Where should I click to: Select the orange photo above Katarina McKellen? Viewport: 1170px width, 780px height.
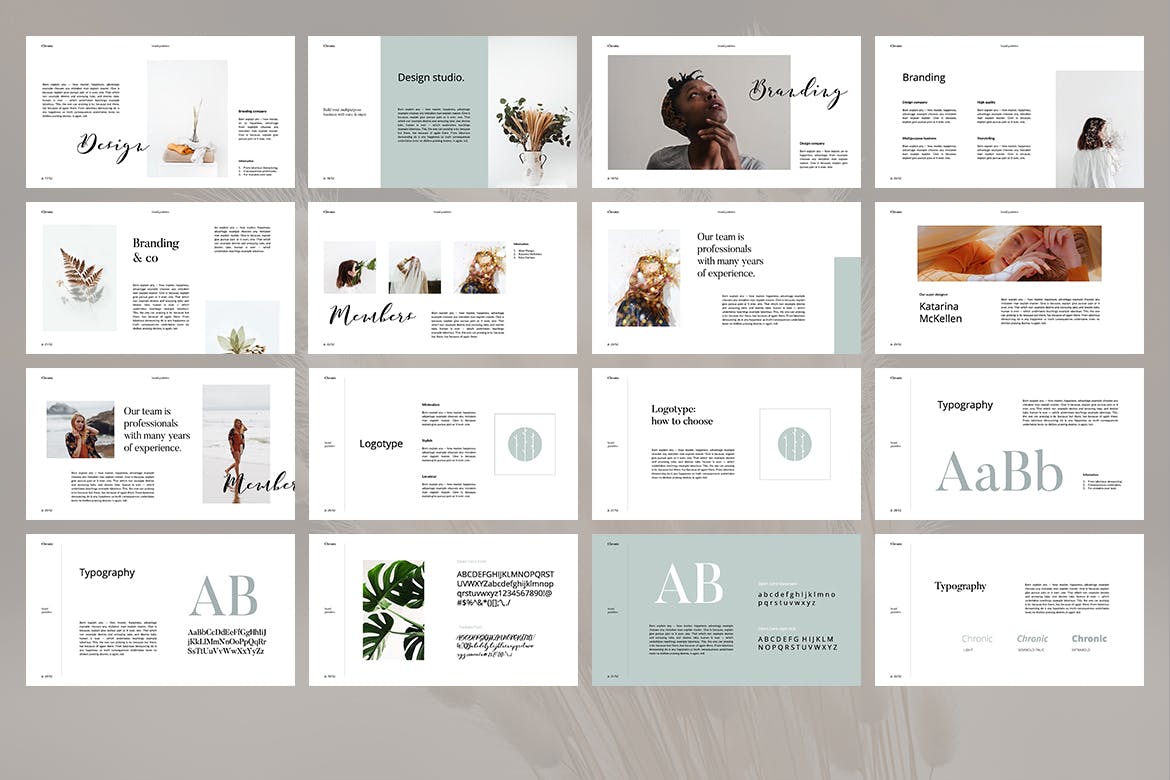(x=1008, y=253)
